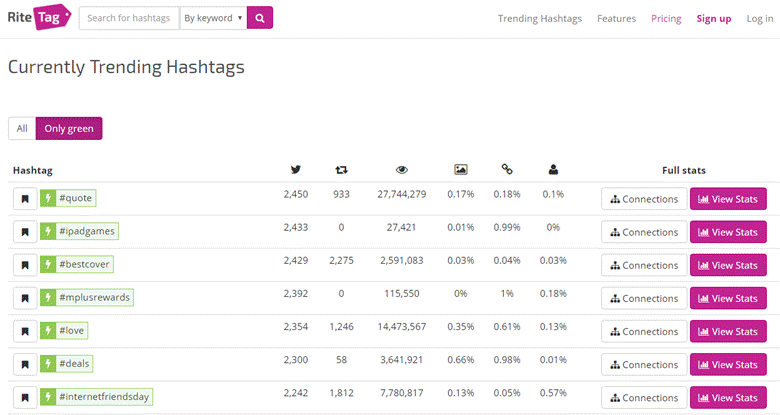Go to the Pricing page

pos(666,19)
